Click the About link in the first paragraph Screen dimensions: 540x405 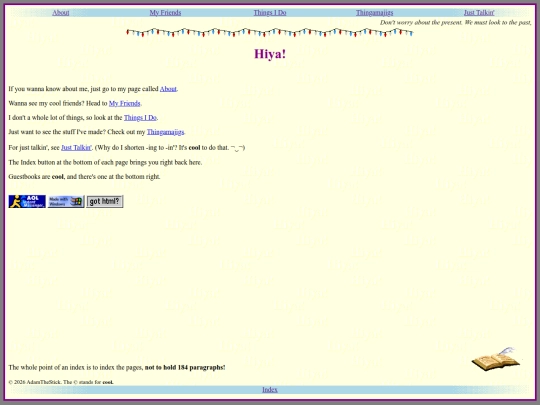pyautogui.click(x=168, y=89)
